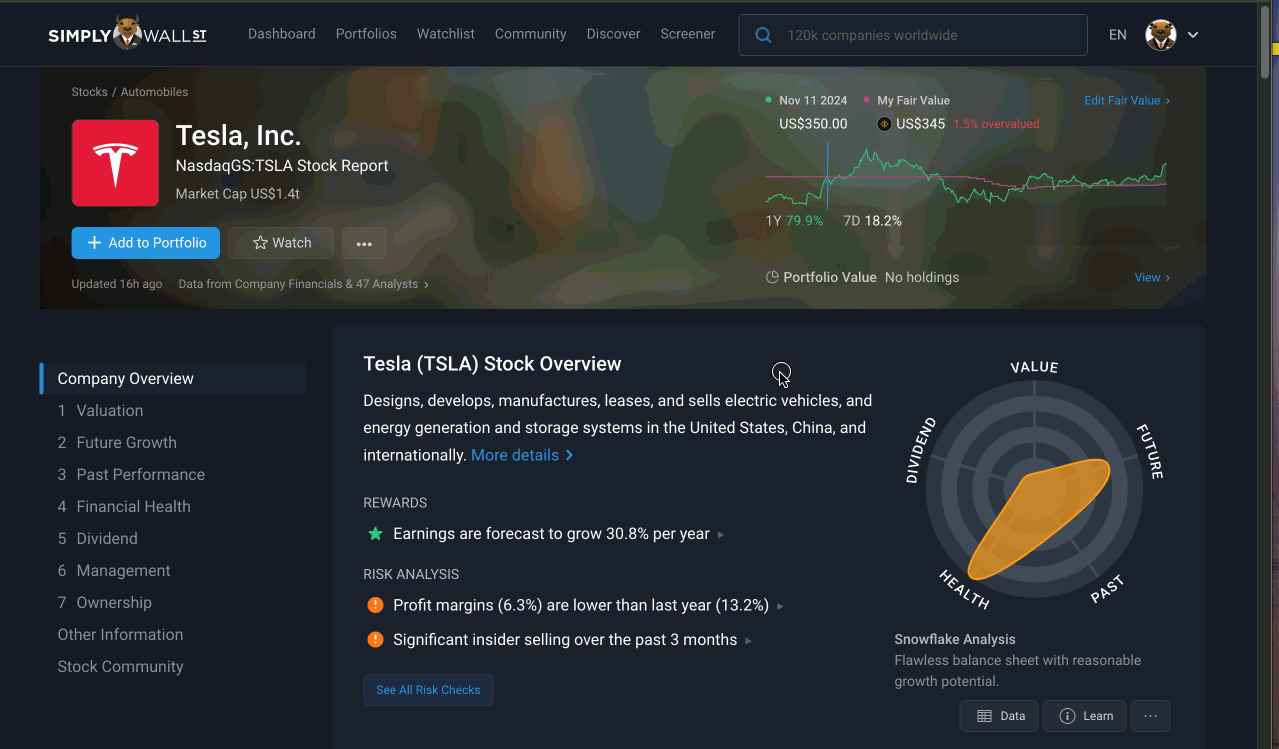
Task: Focus the 120k companies worldwide search field
Action: click(913, 35)
